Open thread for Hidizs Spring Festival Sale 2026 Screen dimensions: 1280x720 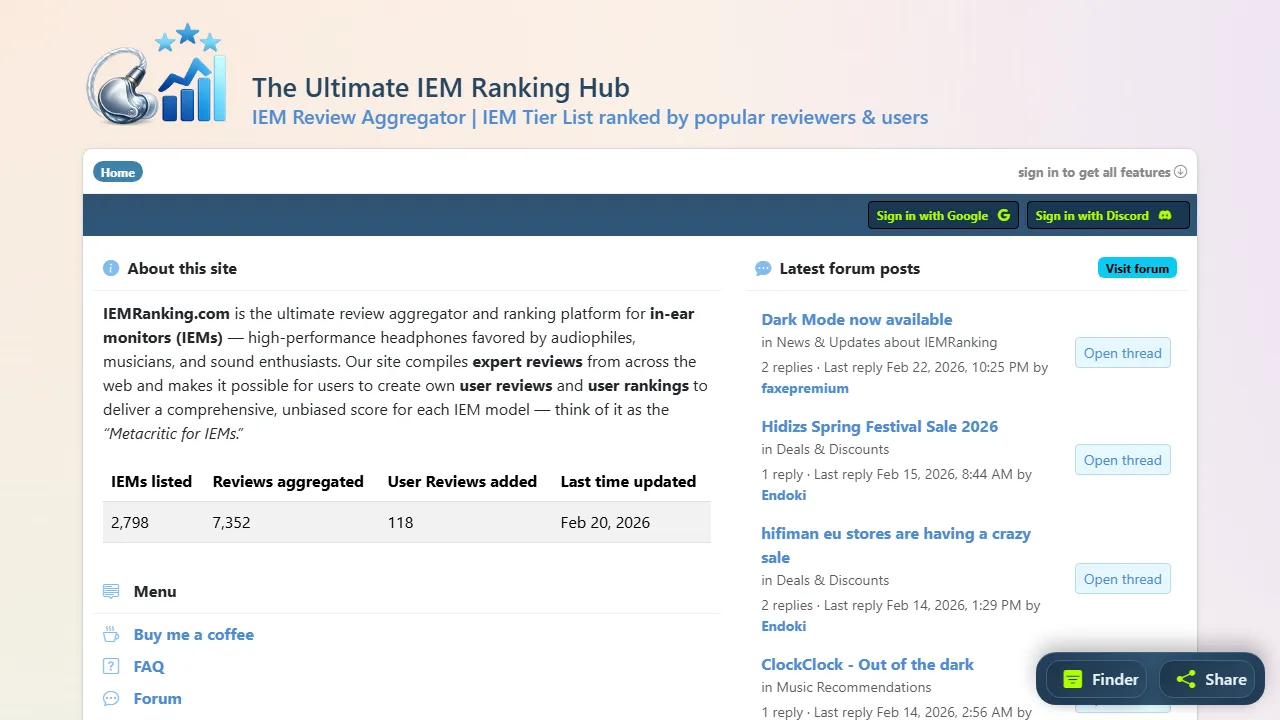1122,460
